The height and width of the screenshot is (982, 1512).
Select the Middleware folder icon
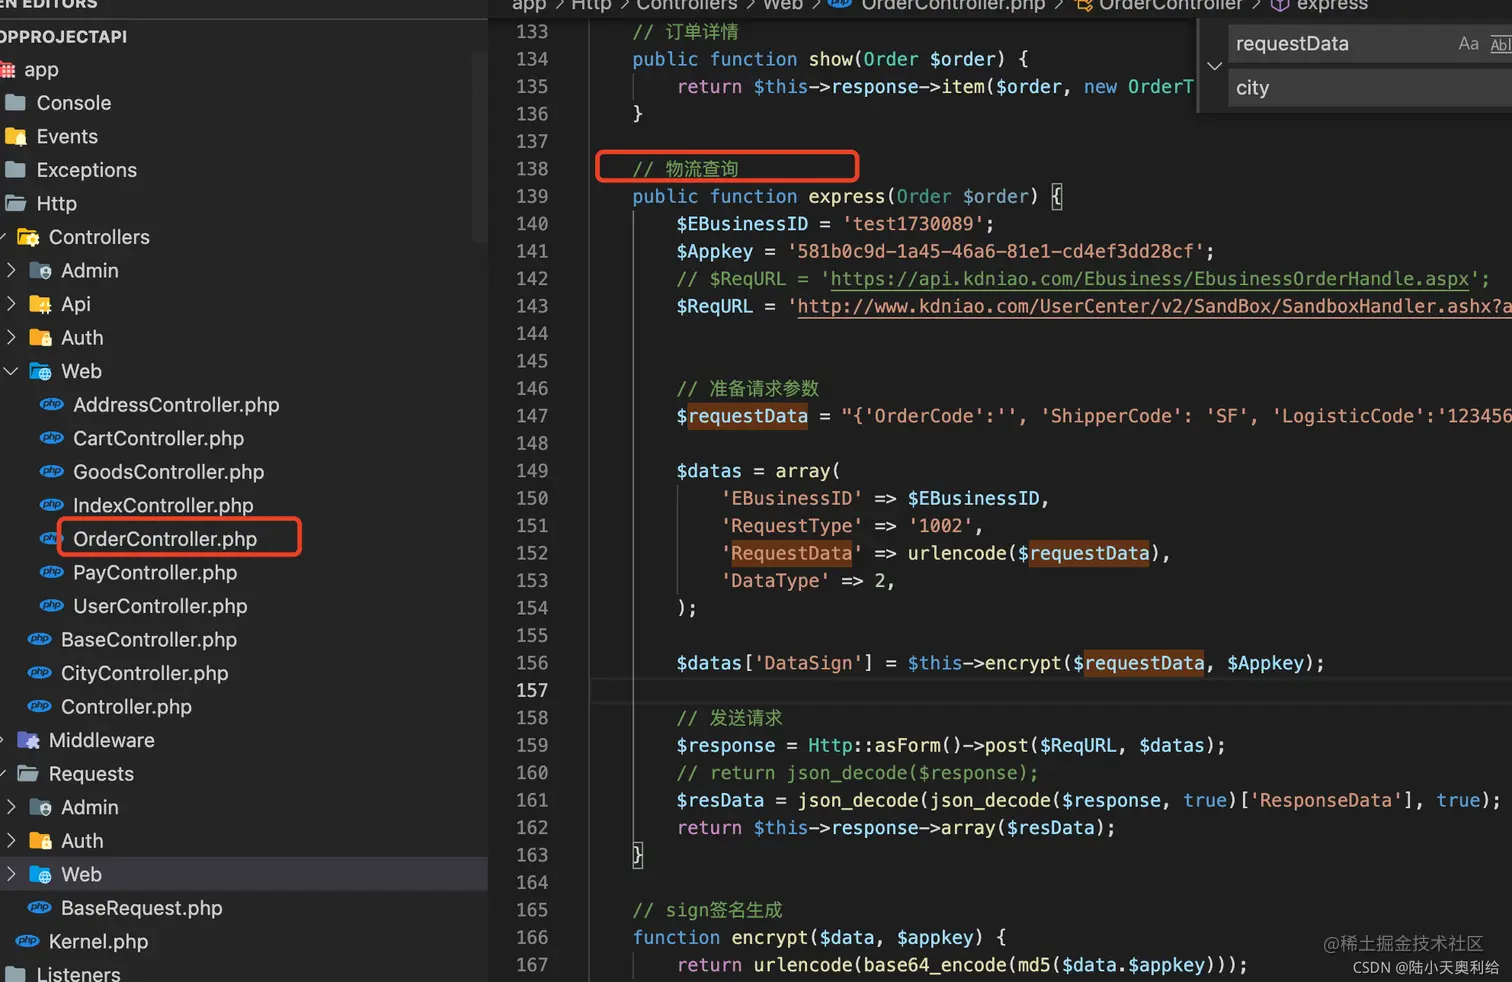[28, 741]
